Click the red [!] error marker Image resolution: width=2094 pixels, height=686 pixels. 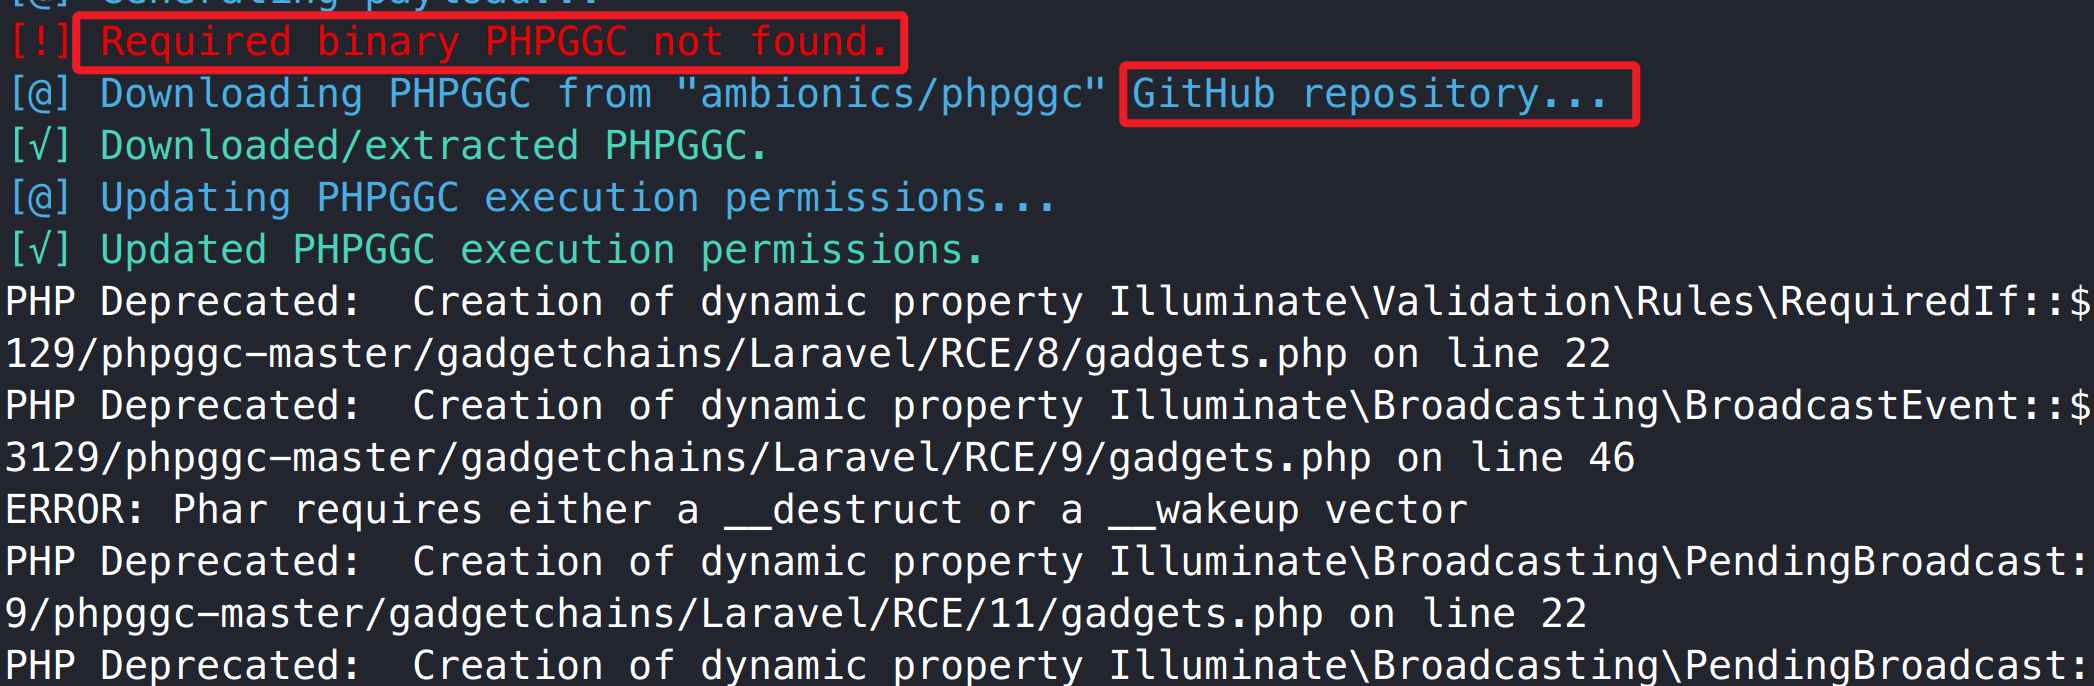pyautogui.click(x=40, y=42)
